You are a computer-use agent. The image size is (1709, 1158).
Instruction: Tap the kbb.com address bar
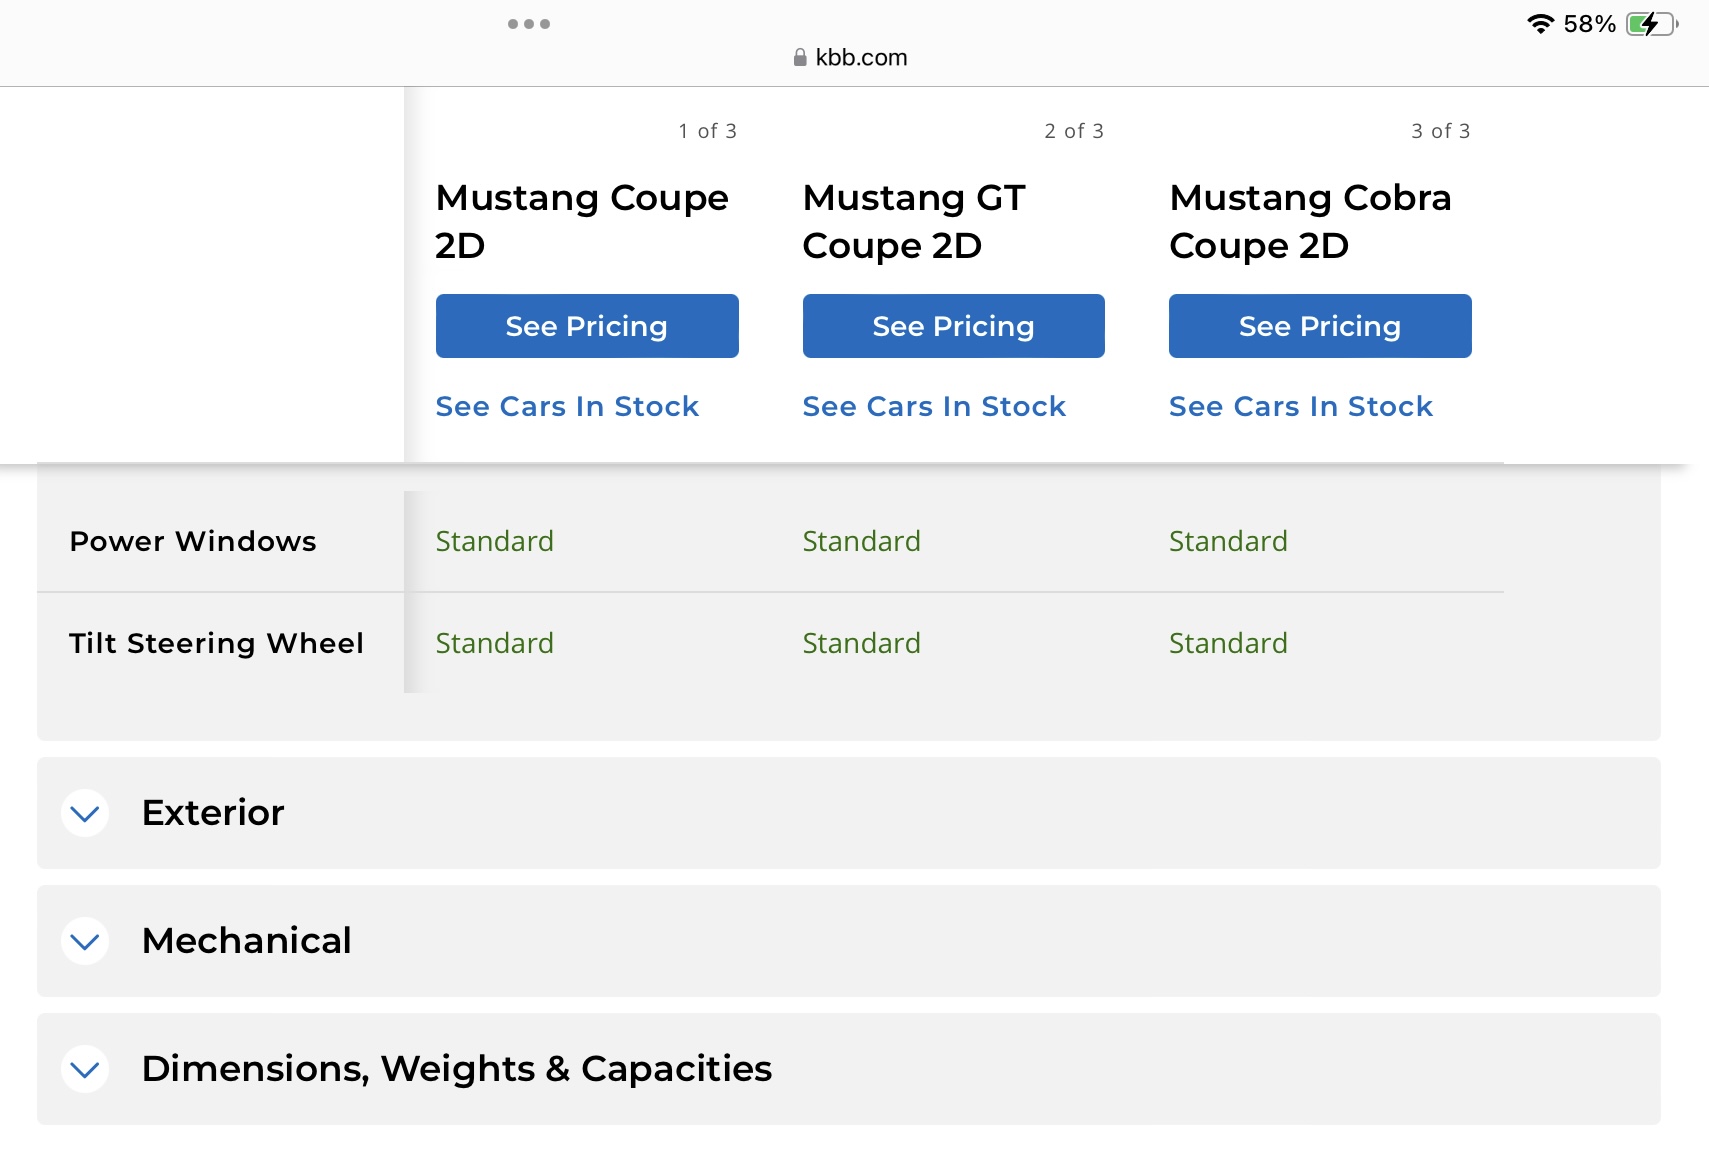pyautogui.click(x=861, y=58)
